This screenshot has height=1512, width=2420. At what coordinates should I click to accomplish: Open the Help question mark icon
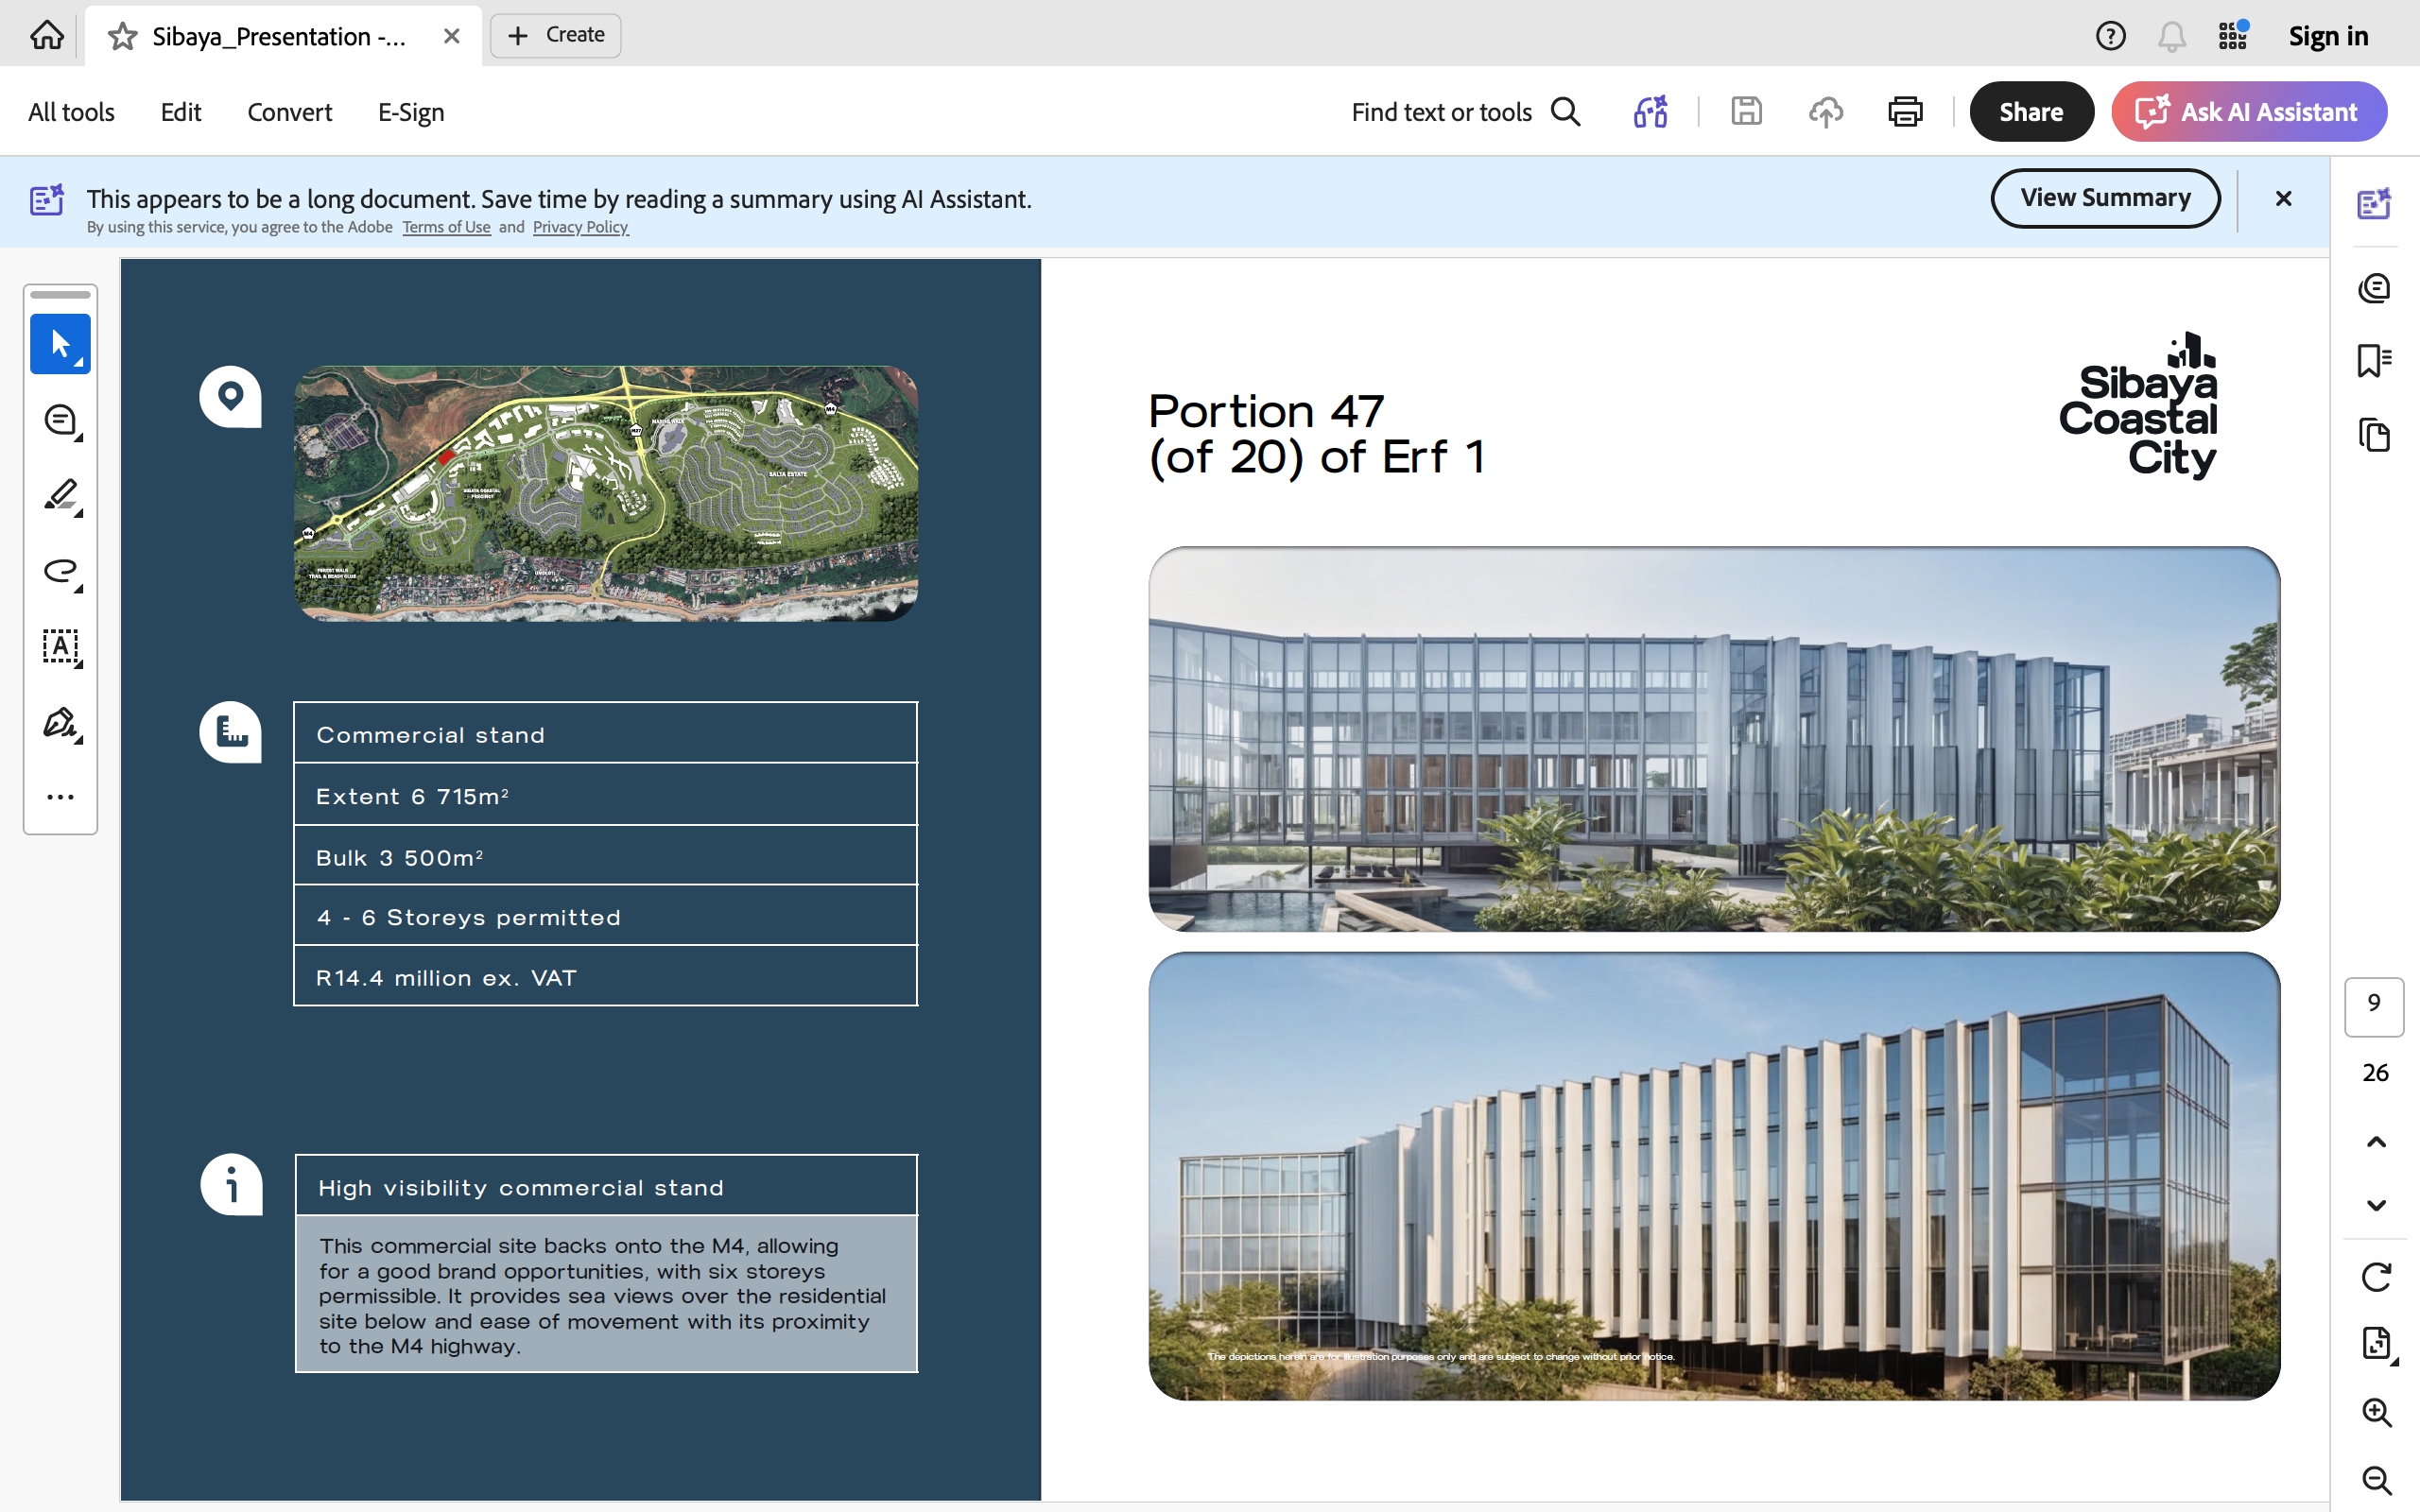coord(2110,36)
